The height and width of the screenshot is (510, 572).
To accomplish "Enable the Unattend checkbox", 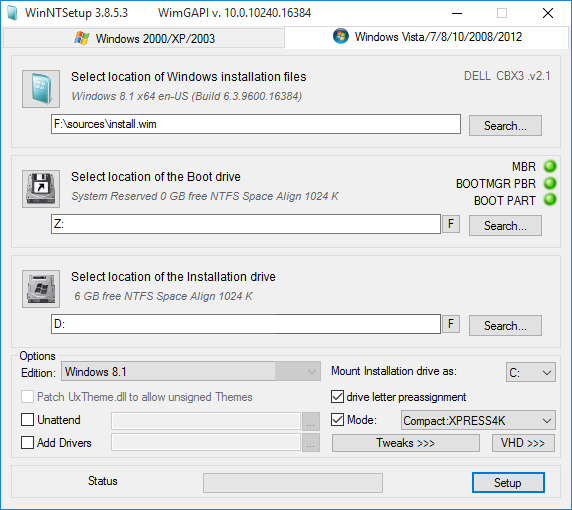I will [x=28, y=420].
